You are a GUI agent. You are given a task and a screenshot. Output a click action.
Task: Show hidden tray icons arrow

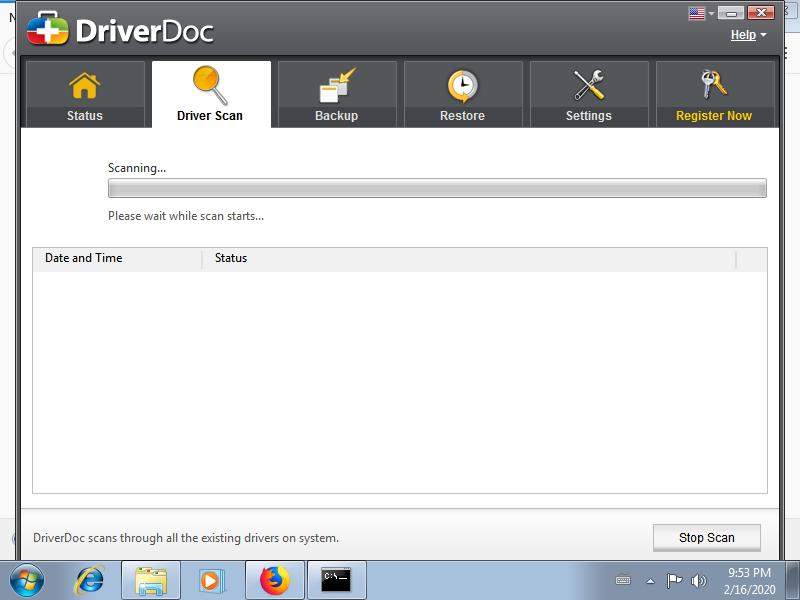pos(650,581)
